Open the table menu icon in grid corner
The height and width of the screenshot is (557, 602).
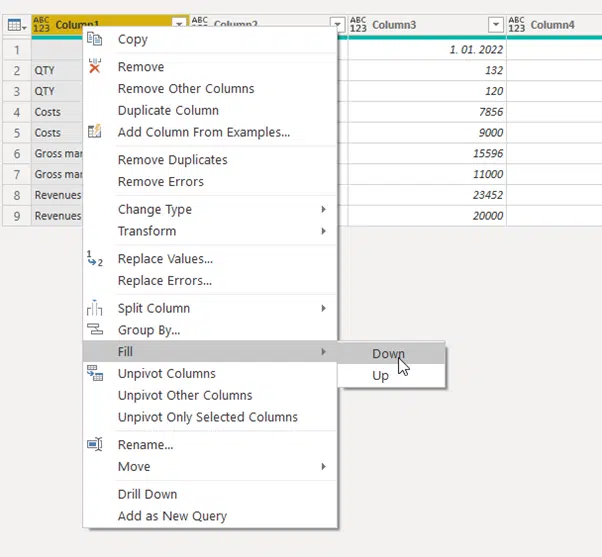pyautogui.click(x=17, y=25)
